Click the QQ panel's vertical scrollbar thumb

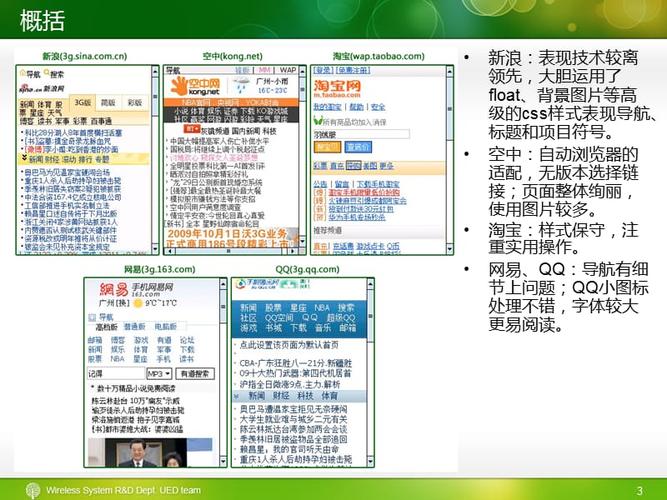(371, 316)
